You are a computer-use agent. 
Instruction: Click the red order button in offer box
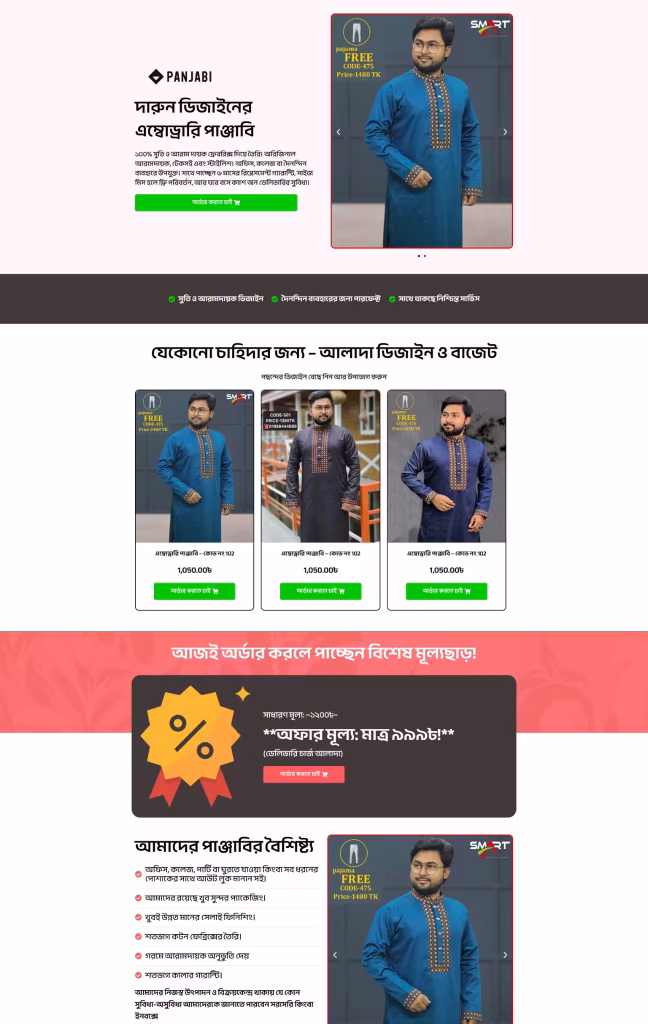click(x=304, y=774)
